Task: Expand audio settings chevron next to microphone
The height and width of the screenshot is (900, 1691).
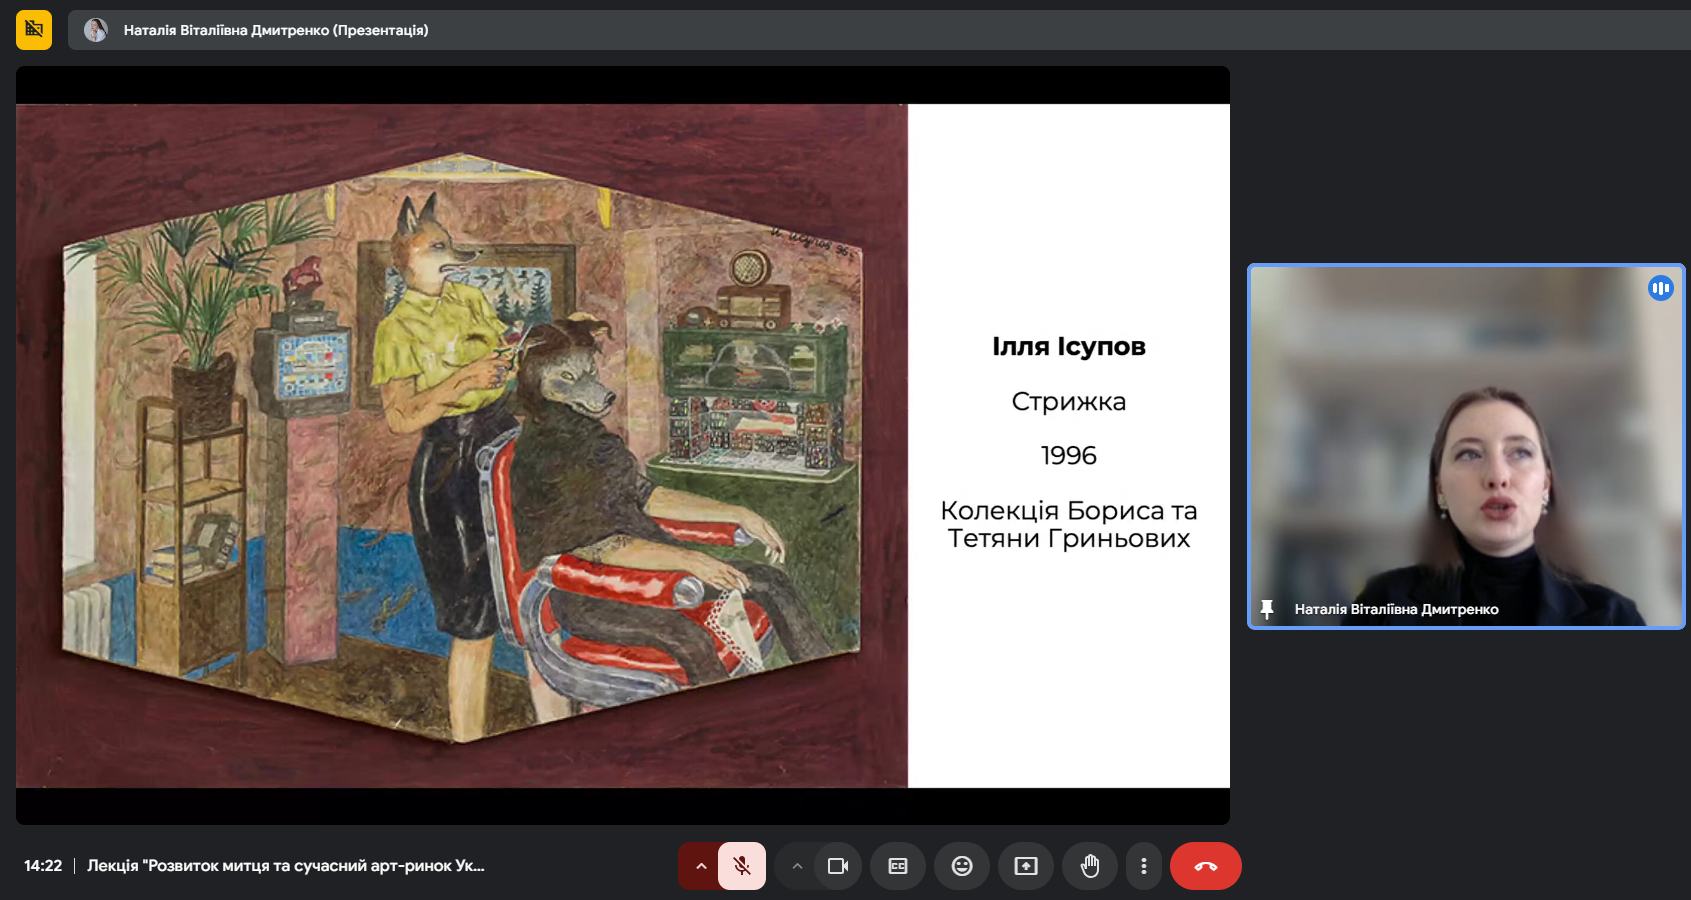Action: (x=700, y=866)
